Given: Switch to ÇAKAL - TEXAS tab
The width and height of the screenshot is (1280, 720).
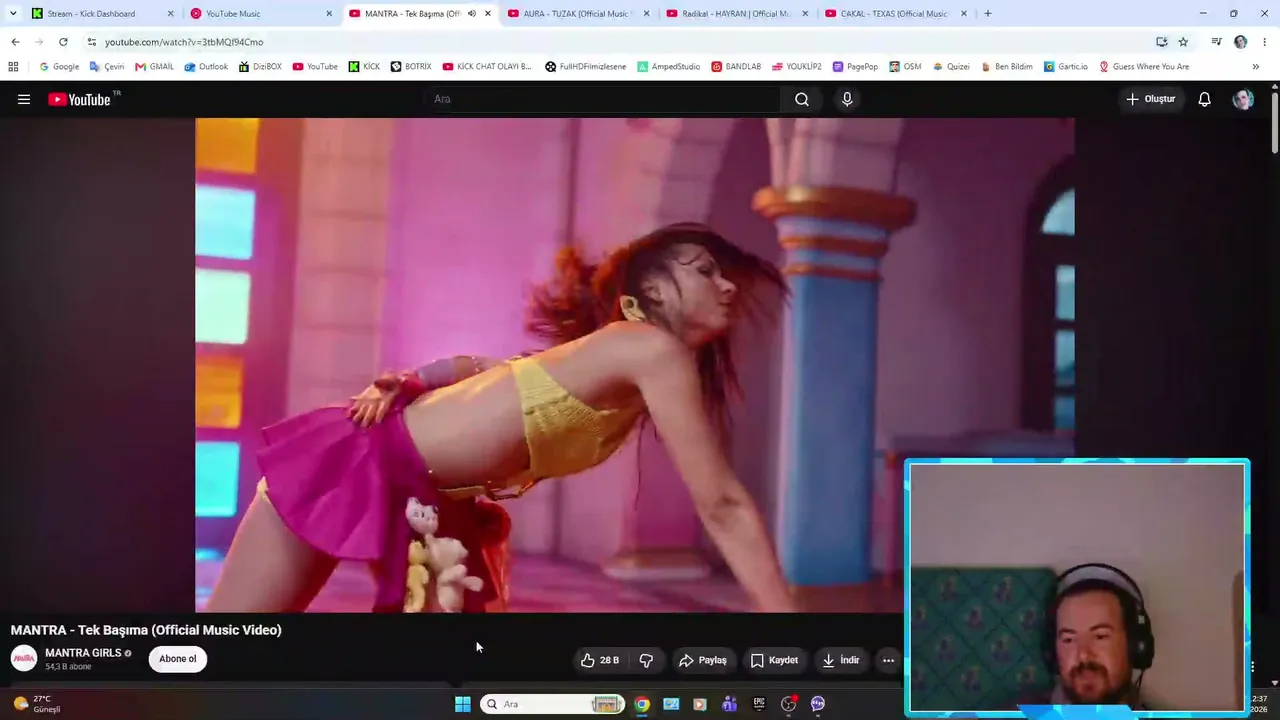Looking at the screenshot, I should pyautogui.click(x=897, y=14).
